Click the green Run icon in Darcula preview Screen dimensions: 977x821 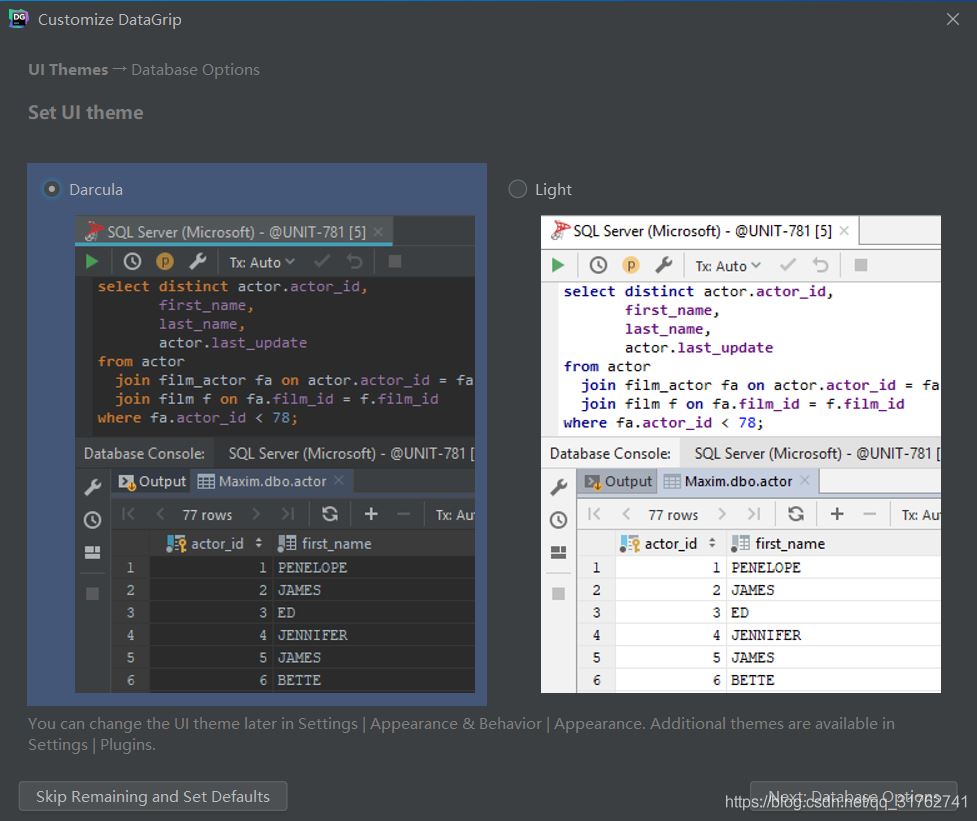pos(92,261)
